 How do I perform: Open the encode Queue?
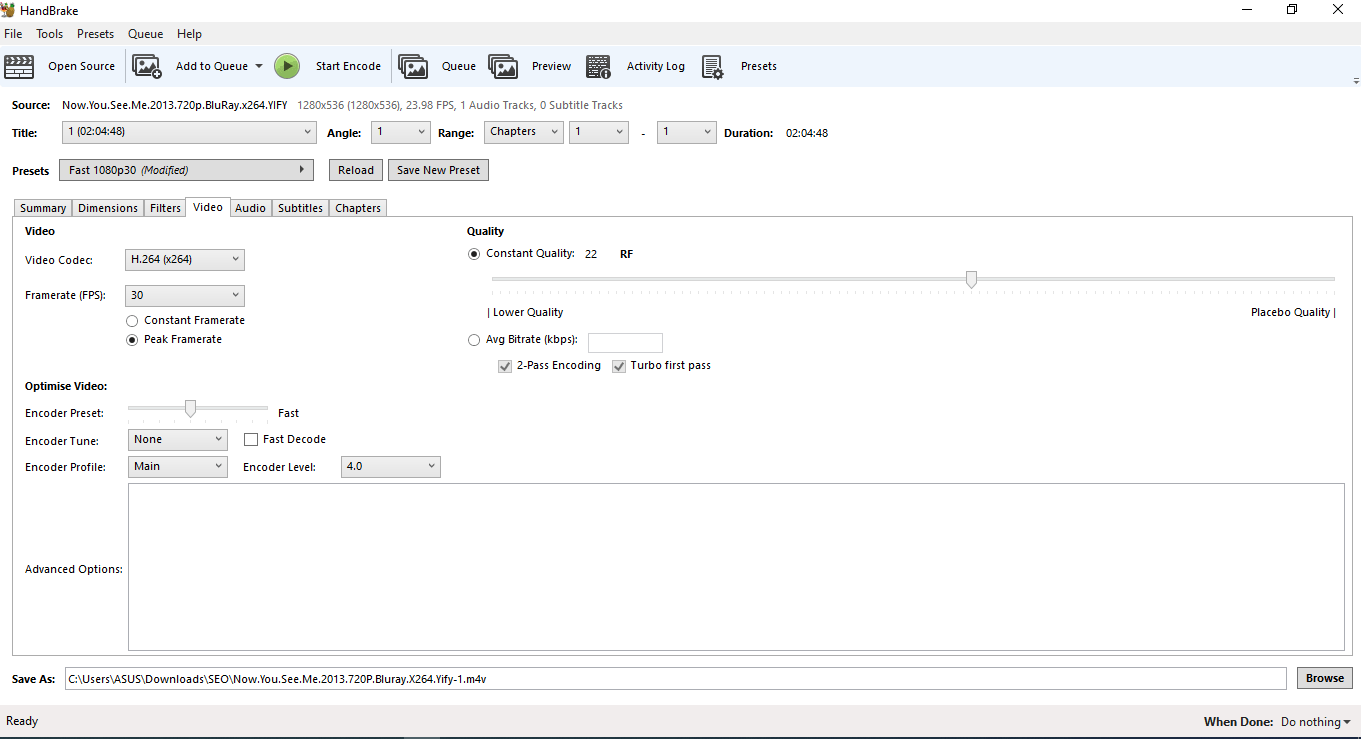(440, 66)
